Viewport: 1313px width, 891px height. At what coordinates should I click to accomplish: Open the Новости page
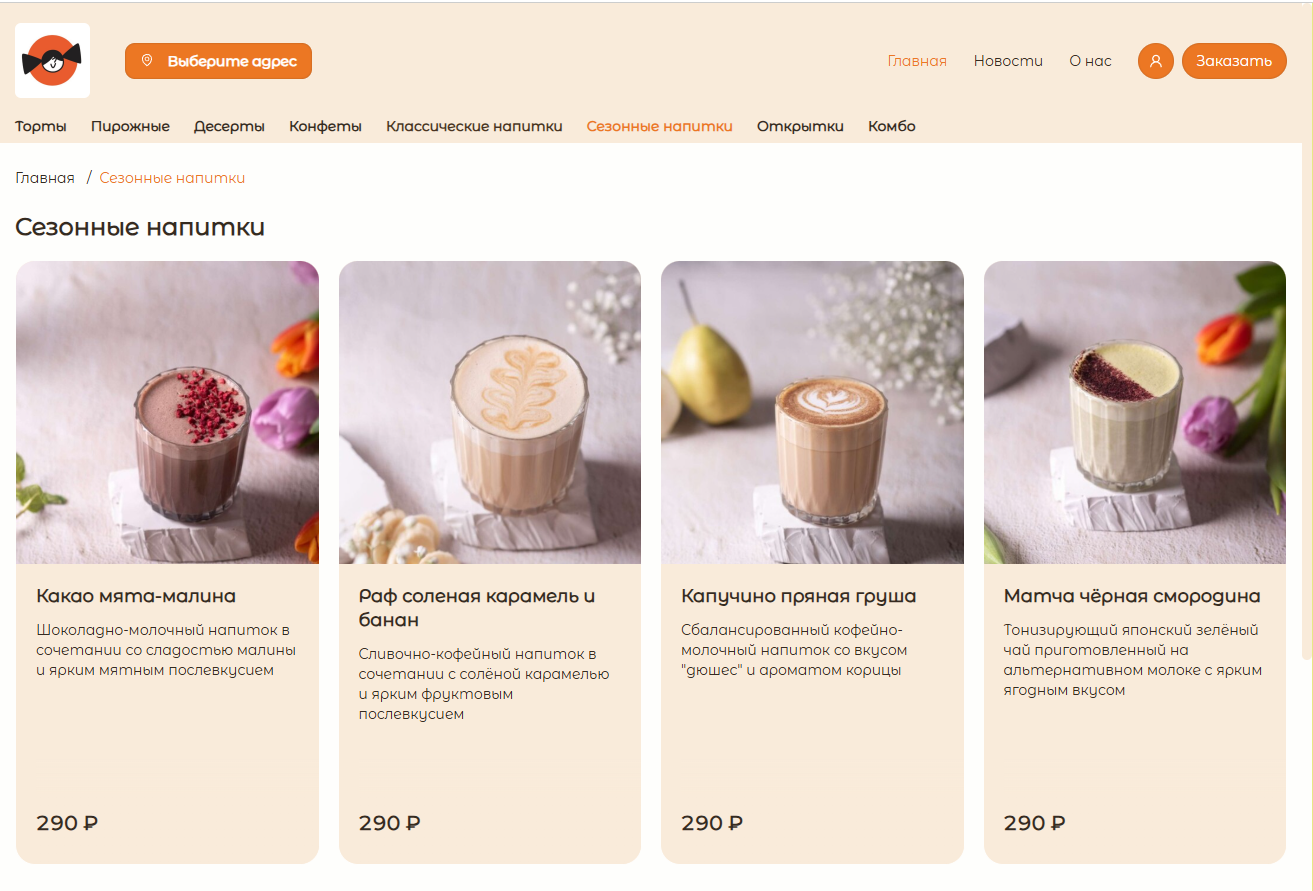(1008, 61)
